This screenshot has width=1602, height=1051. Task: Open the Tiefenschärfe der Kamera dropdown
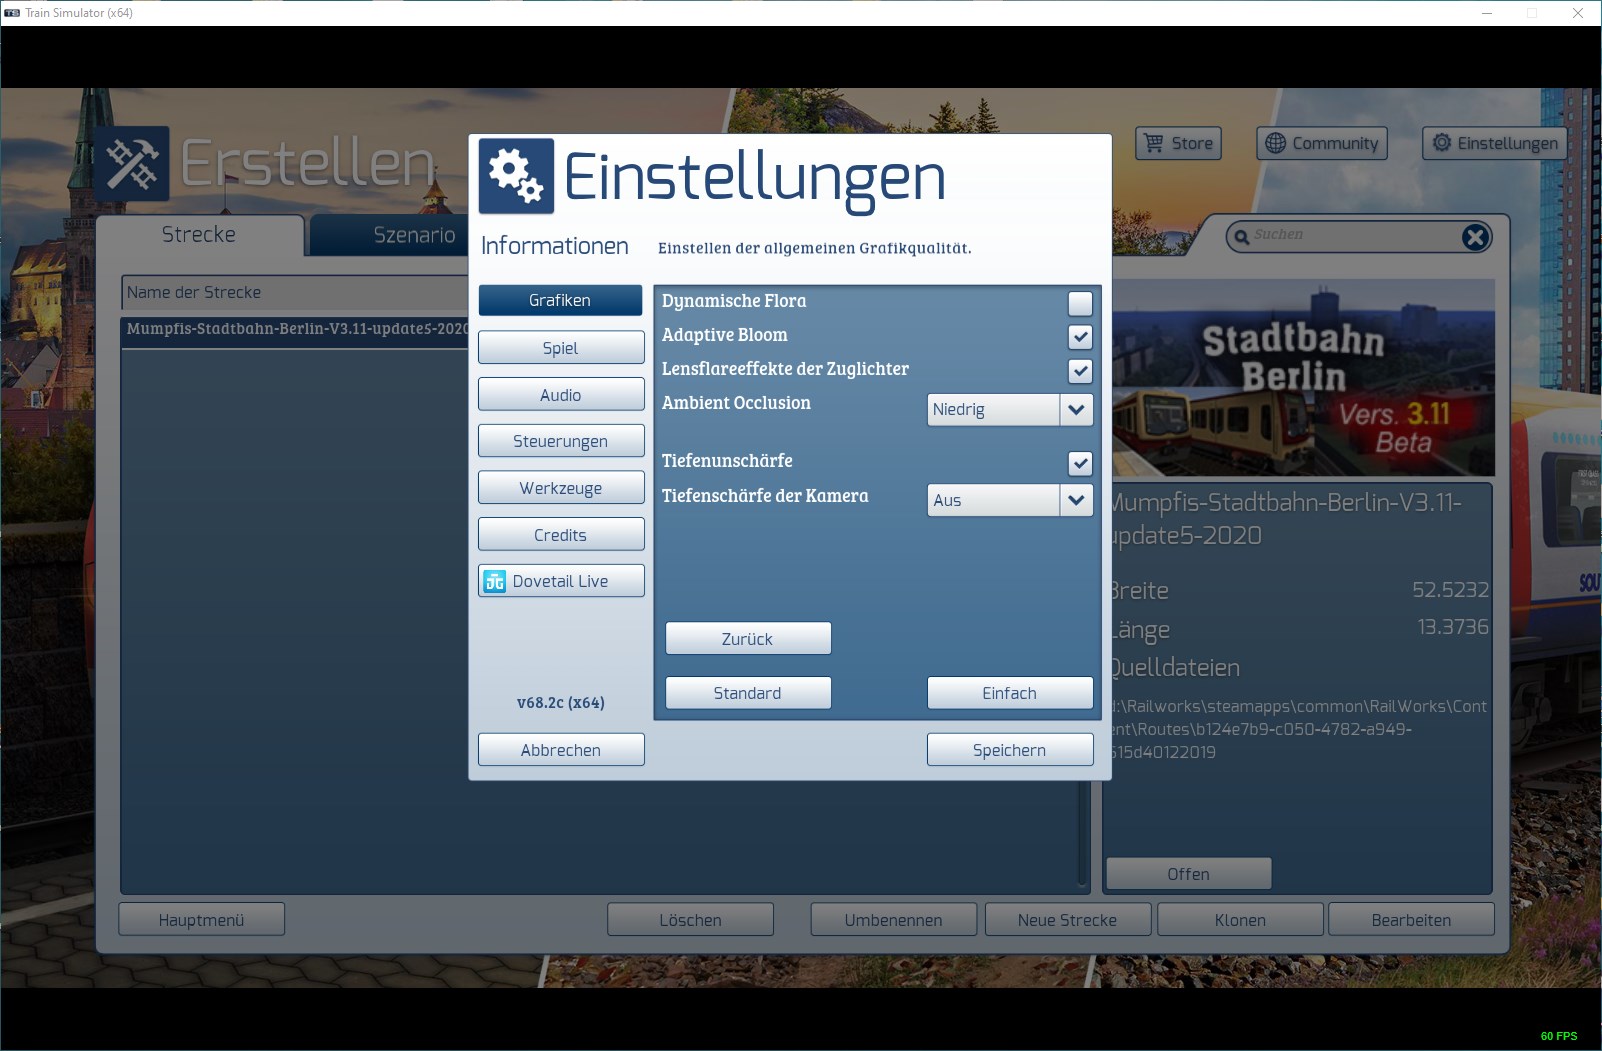1010,500
